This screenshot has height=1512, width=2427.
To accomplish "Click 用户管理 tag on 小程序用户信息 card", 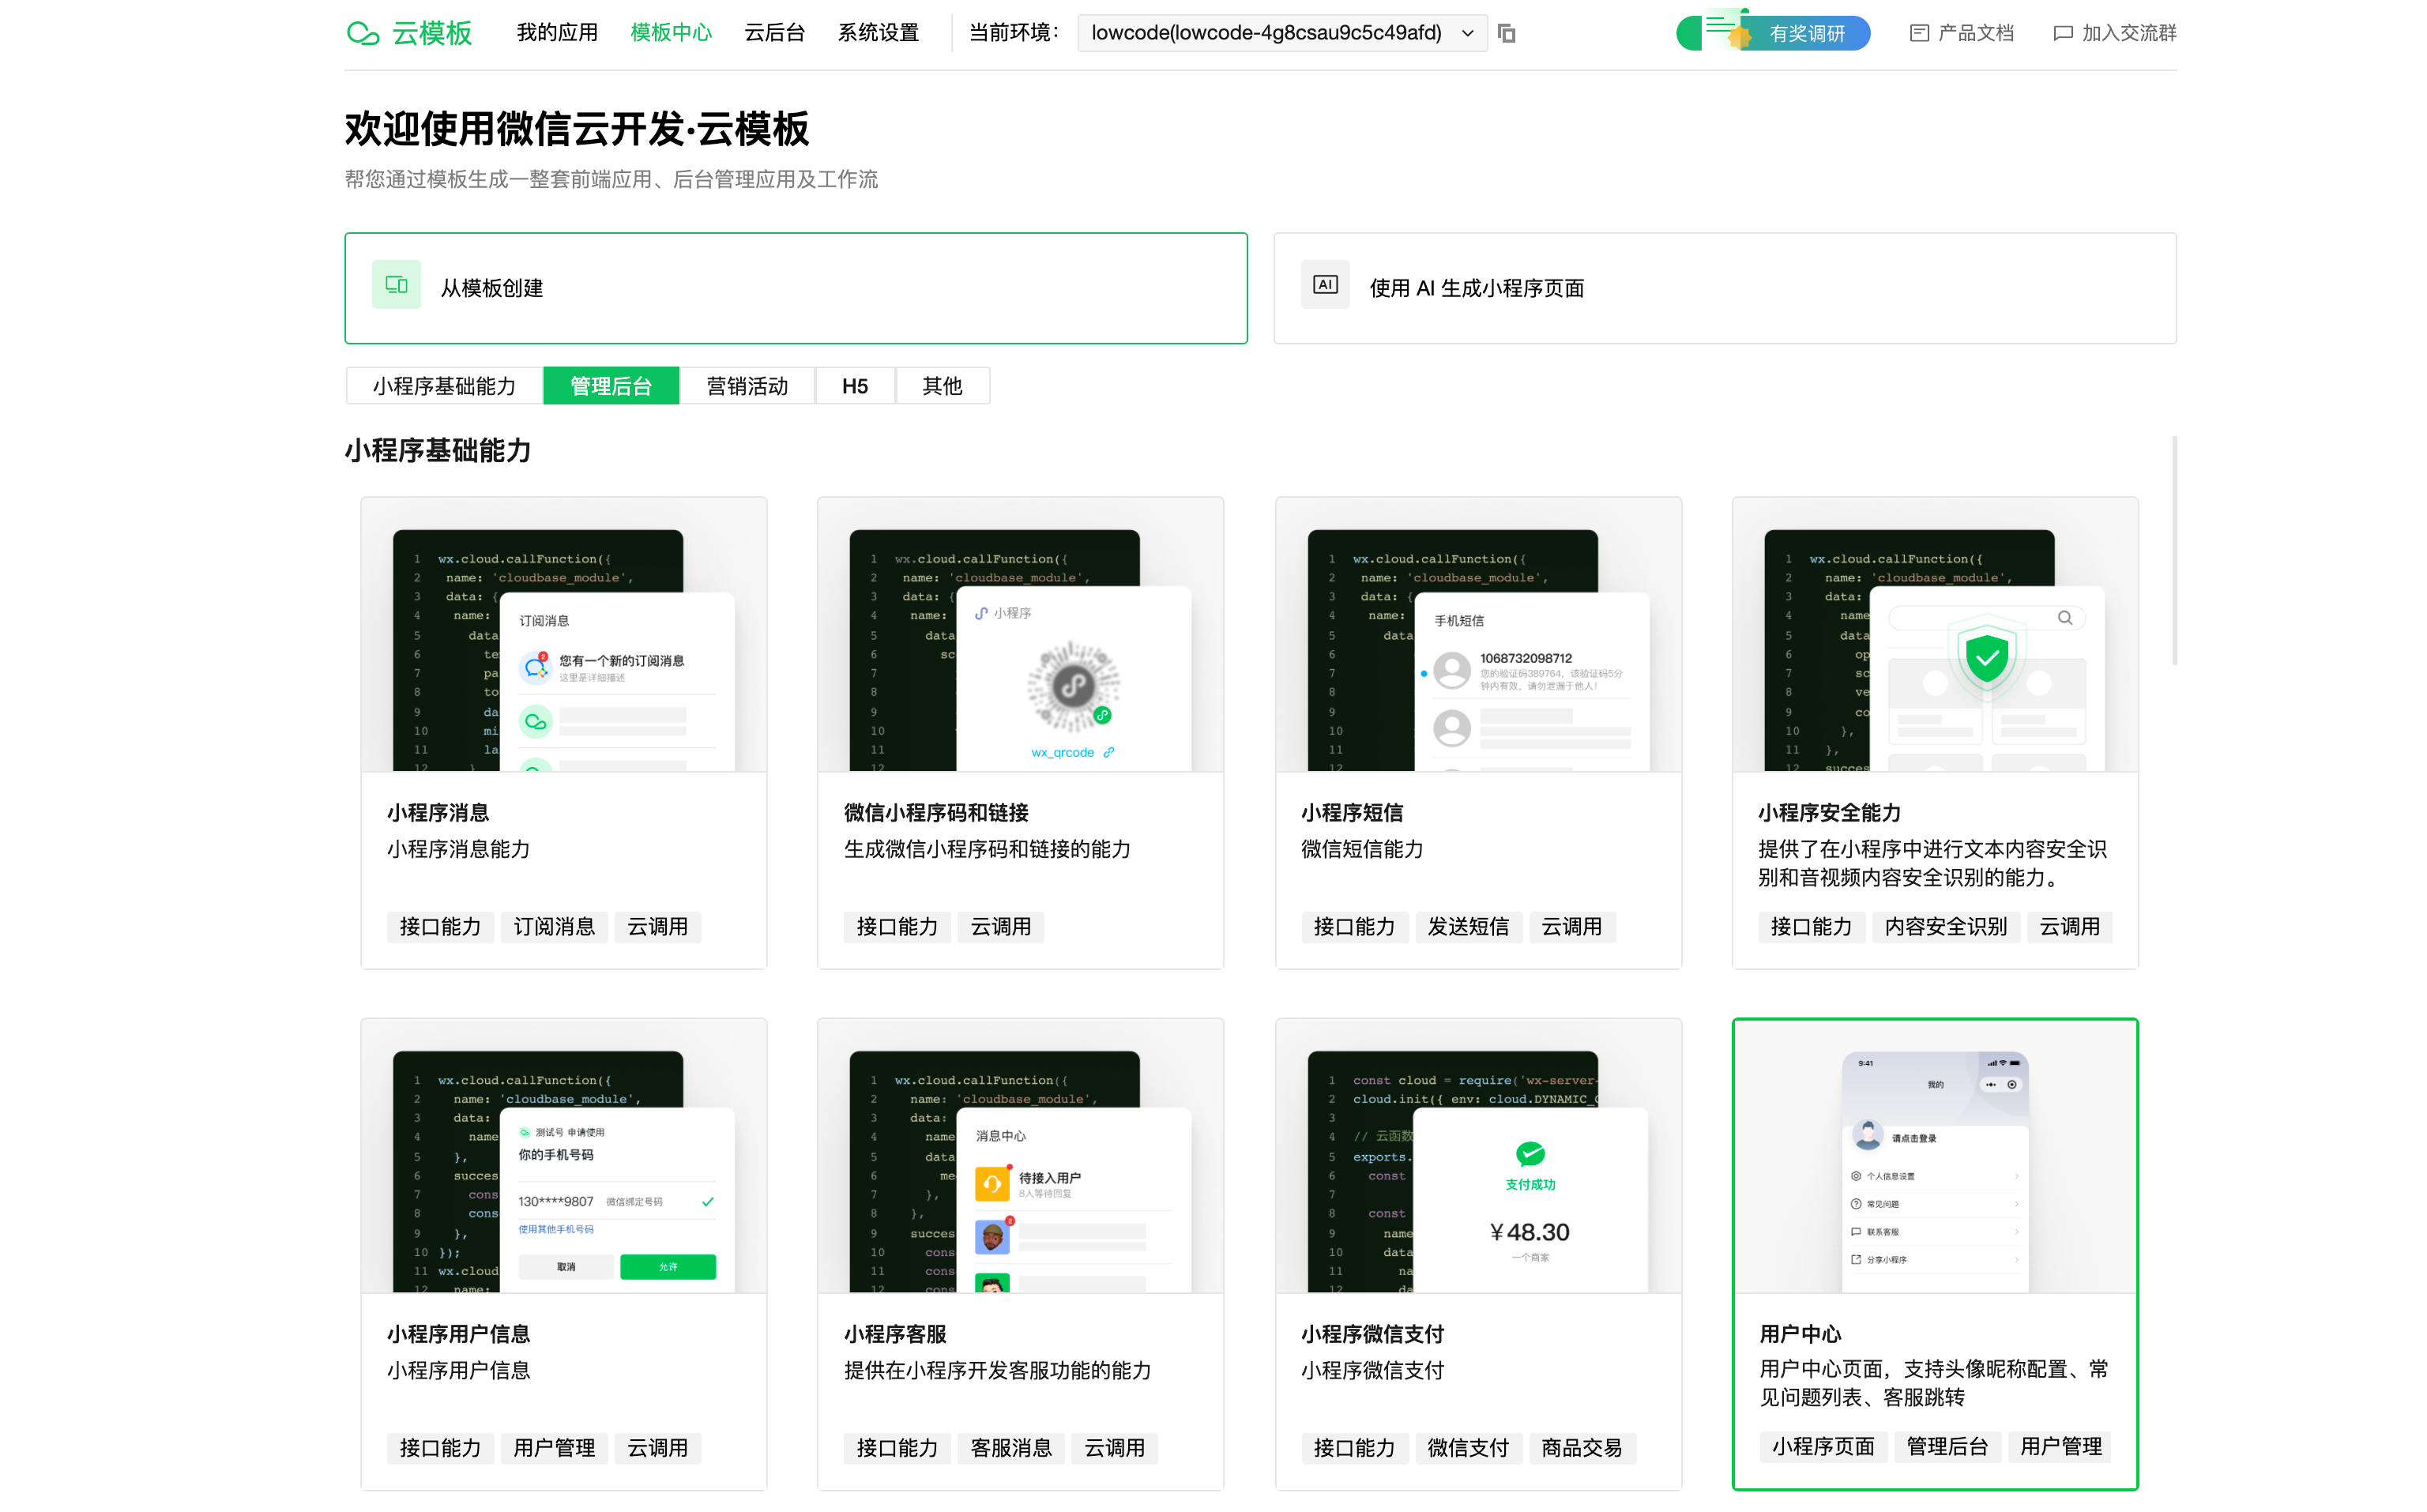I will (x=554, y=1448).
